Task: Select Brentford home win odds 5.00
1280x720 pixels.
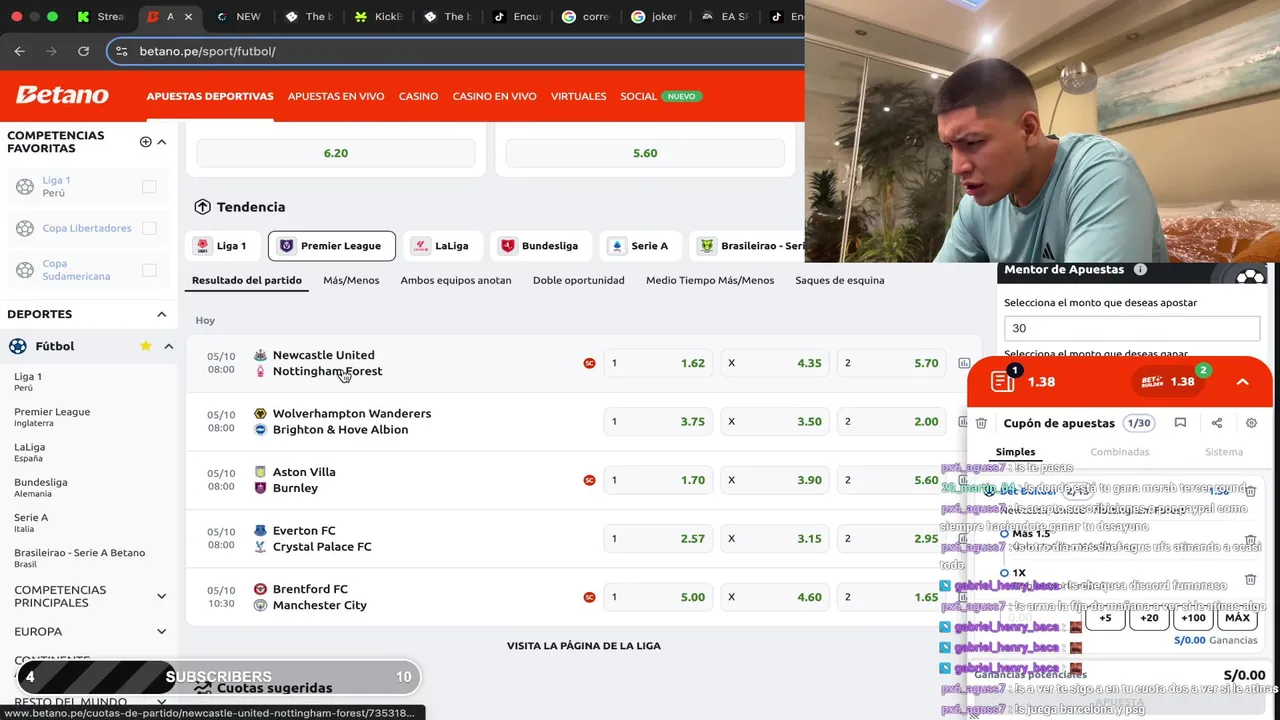Action: (x=660, y=597)
